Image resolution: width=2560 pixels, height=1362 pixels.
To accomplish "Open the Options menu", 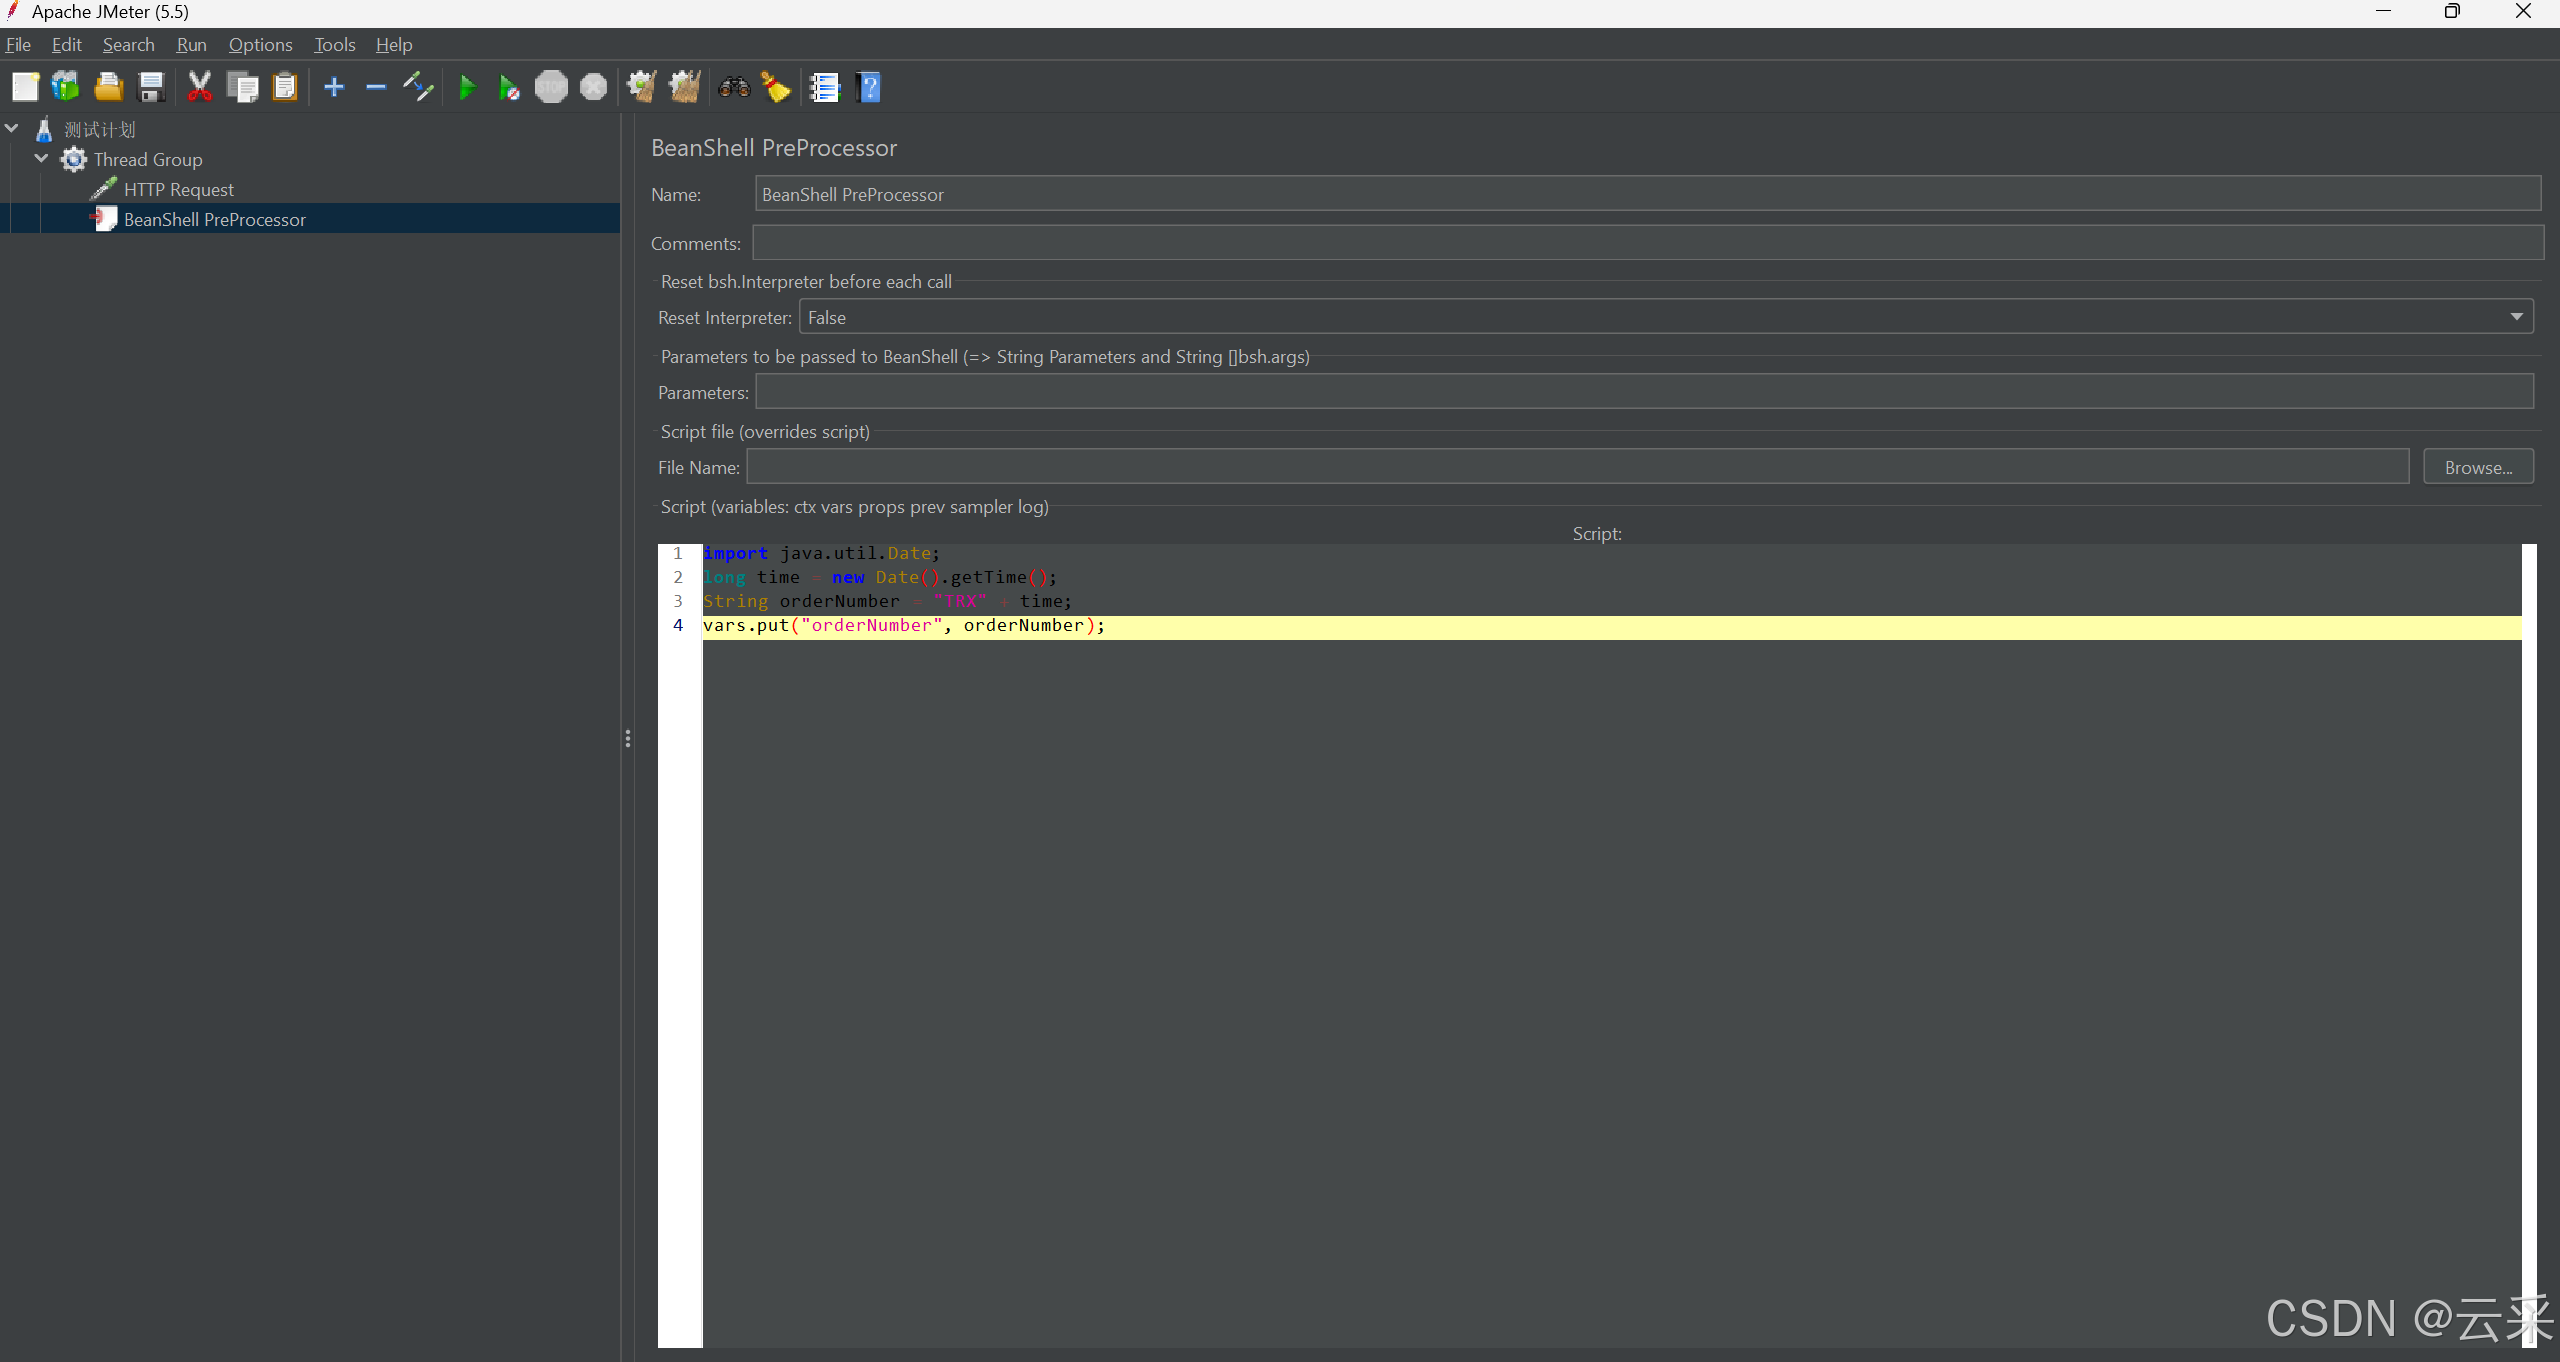I will pyautogui.click(x=260, y=45).
